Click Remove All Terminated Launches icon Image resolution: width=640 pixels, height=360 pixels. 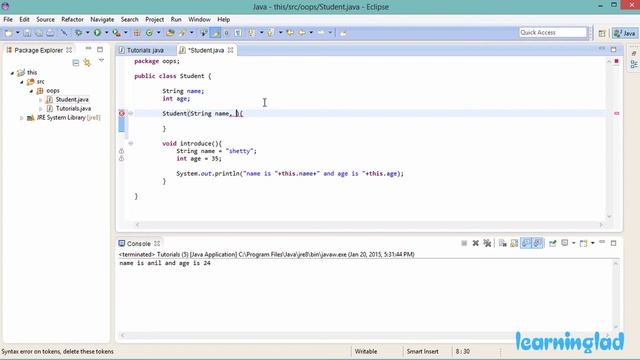pos(487,243)
